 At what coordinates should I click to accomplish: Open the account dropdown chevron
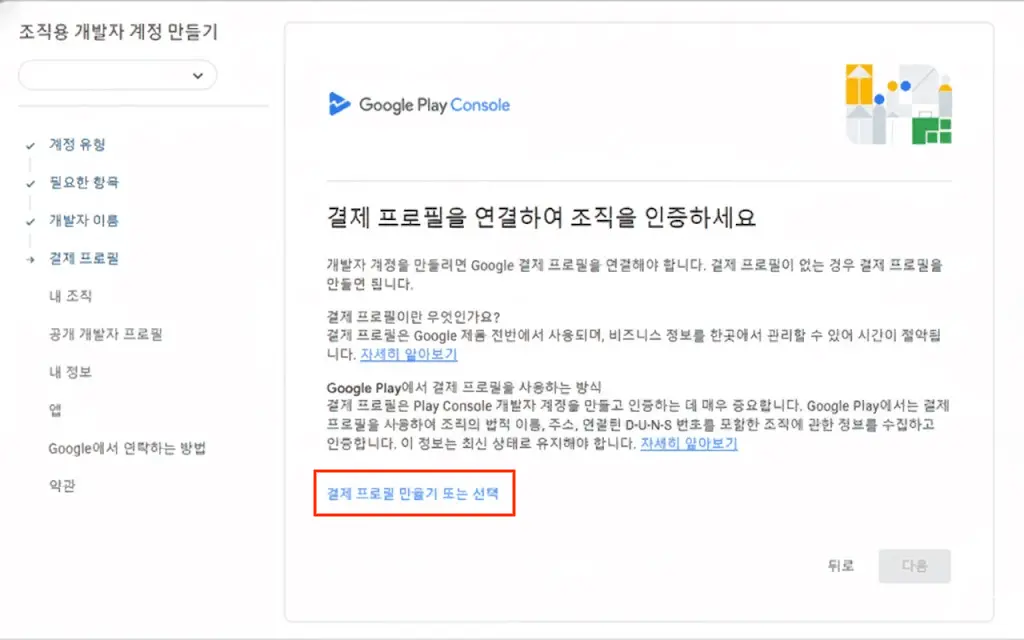point(198,76)
